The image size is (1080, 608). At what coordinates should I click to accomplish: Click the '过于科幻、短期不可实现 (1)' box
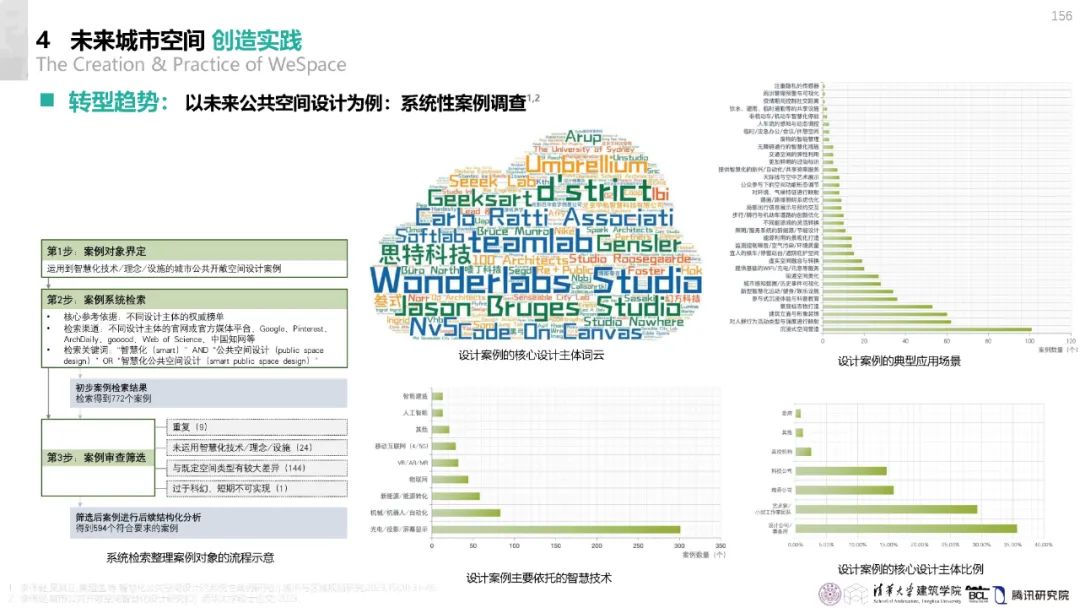tap(257, 488)
